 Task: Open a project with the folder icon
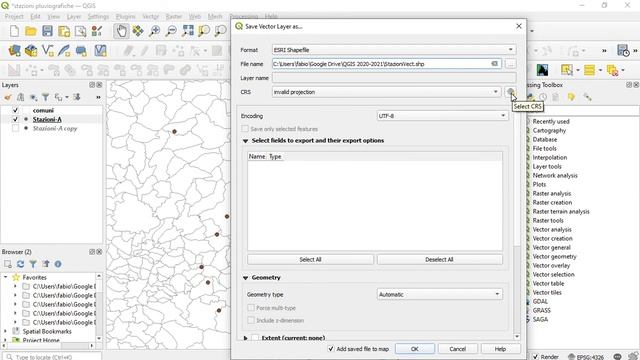(x=31, y=31)
